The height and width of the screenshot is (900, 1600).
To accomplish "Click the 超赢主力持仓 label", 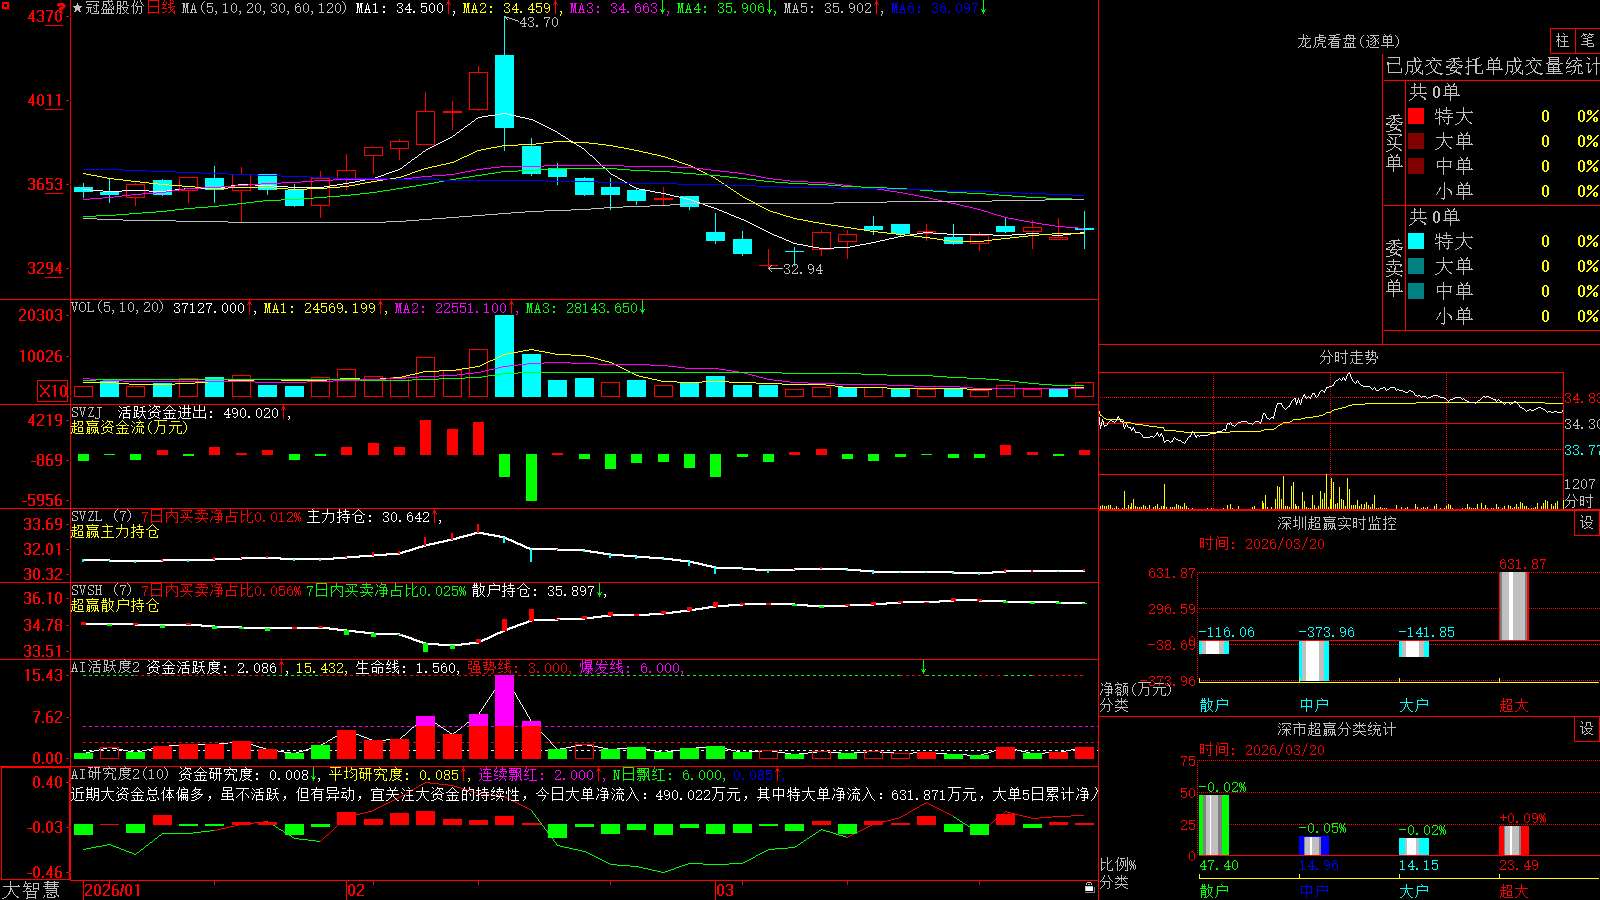I will pyautogui.click(x=115, y=531).
